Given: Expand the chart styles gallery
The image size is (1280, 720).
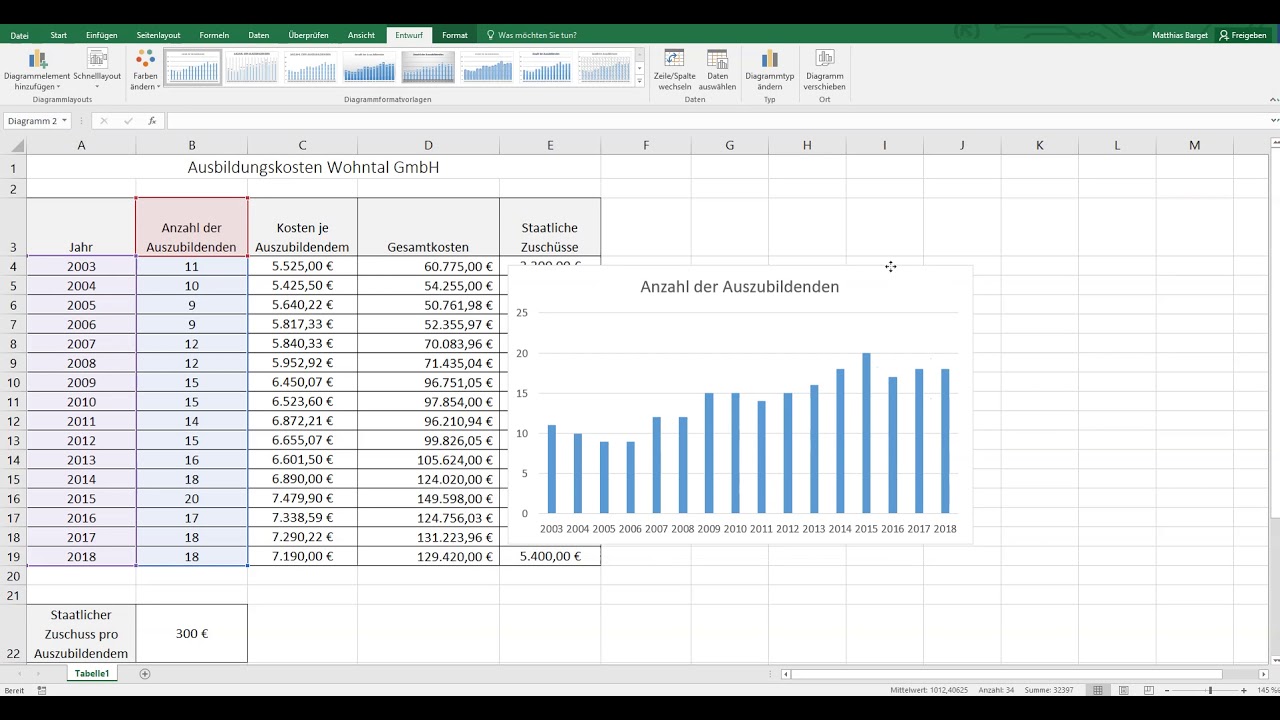Looking at the screenshot, I should pos(640,81).
